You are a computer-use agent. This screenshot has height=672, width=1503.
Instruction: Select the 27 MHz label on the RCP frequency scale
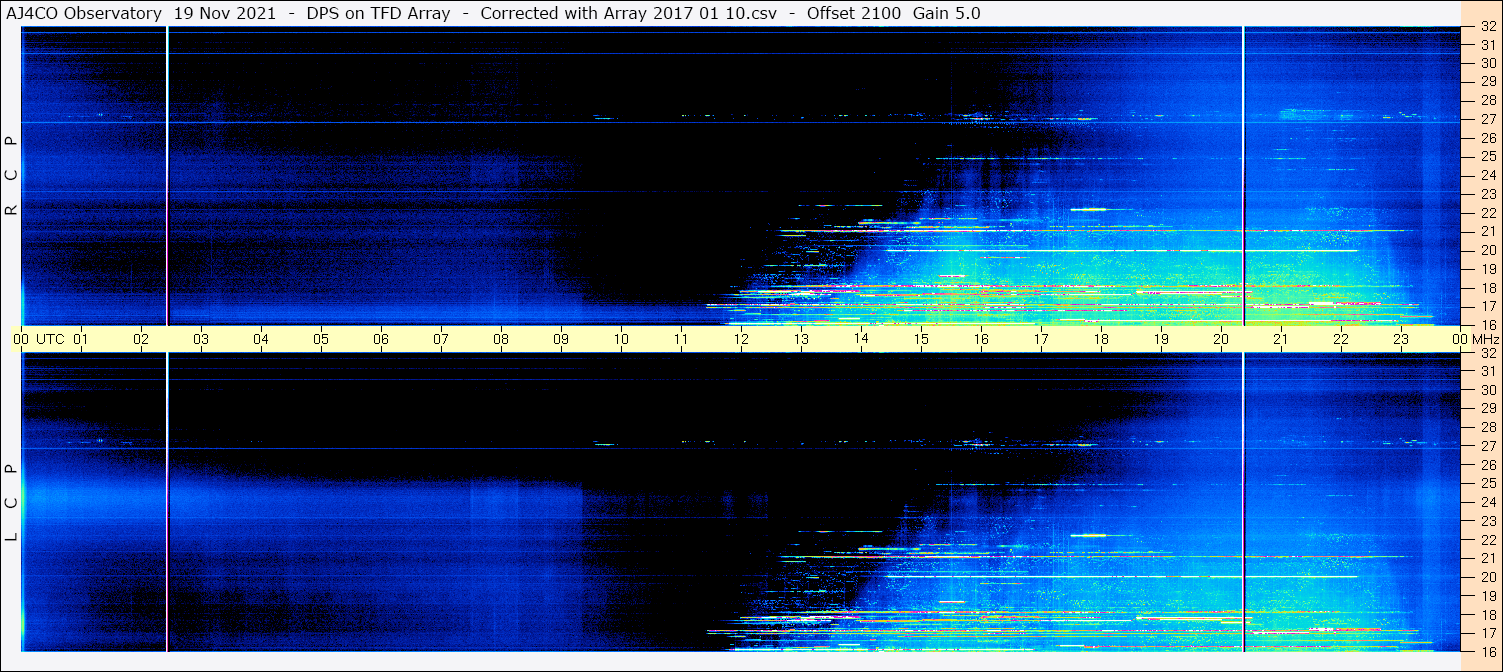point(1487,119)
